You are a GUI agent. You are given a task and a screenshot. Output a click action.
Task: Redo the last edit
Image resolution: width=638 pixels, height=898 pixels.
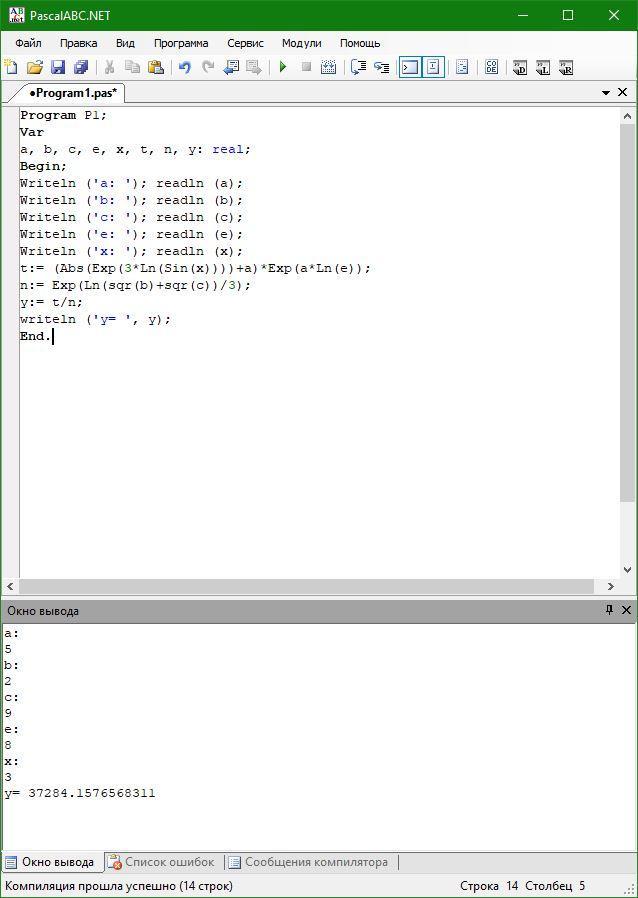tap(208, 67)
